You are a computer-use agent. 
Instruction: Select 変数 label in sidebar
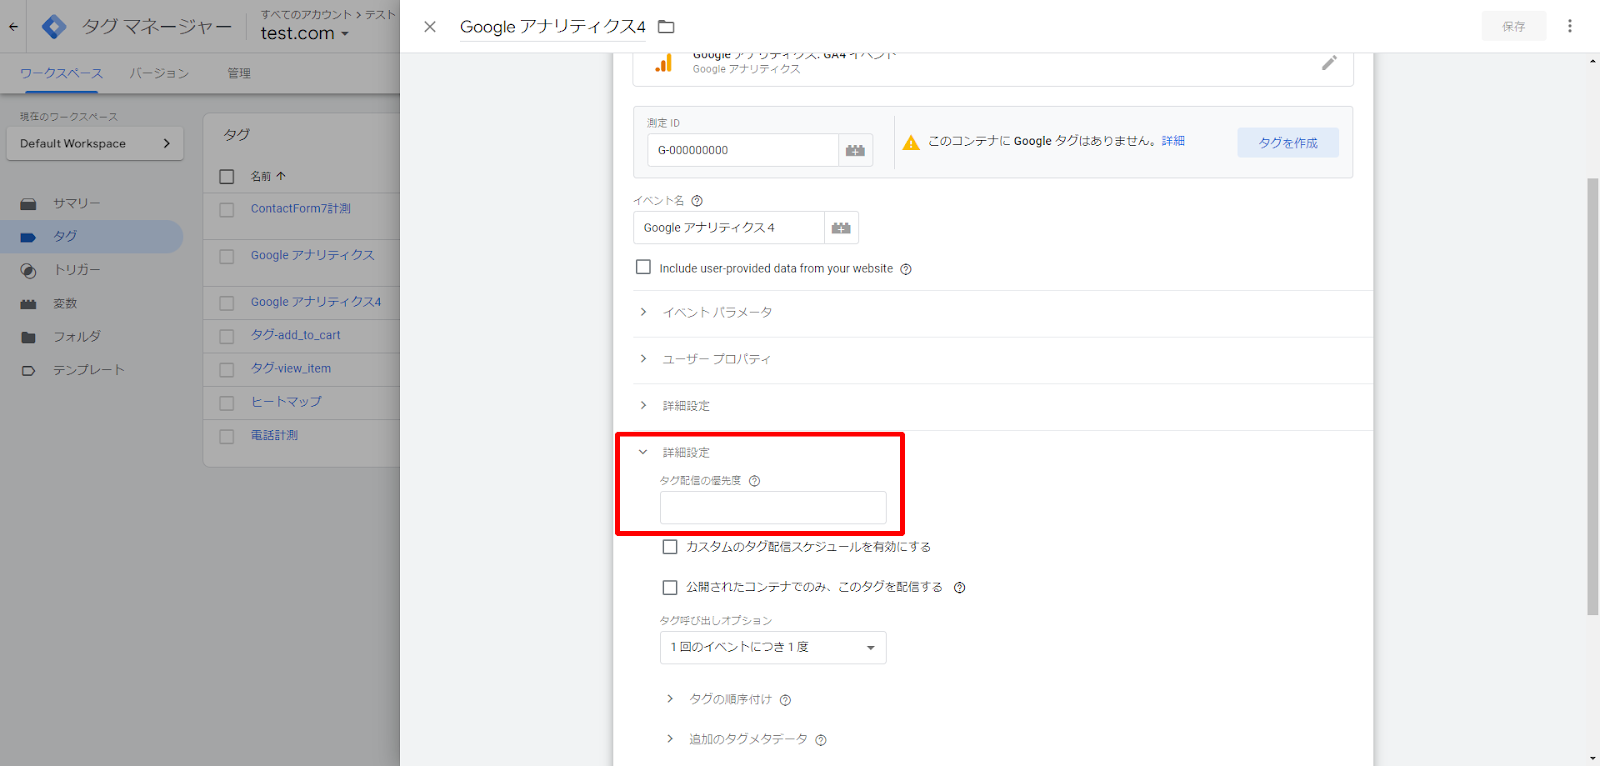[65, 304]
